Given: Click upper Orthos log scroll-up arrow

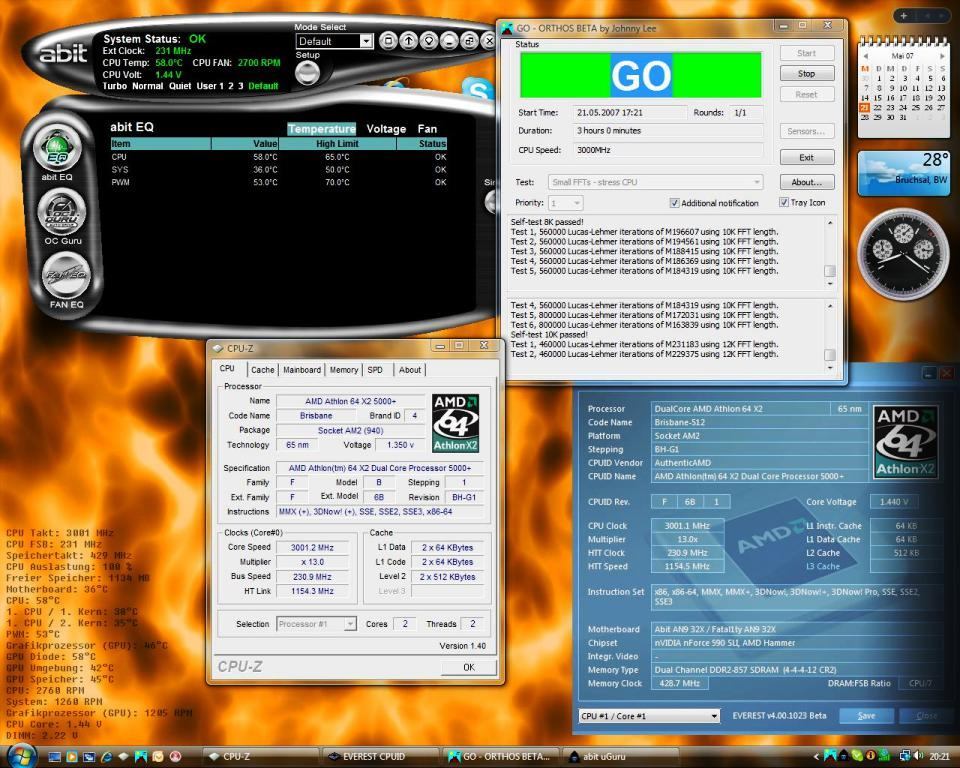Looking at the screenshot, I should tap(830, 223).
